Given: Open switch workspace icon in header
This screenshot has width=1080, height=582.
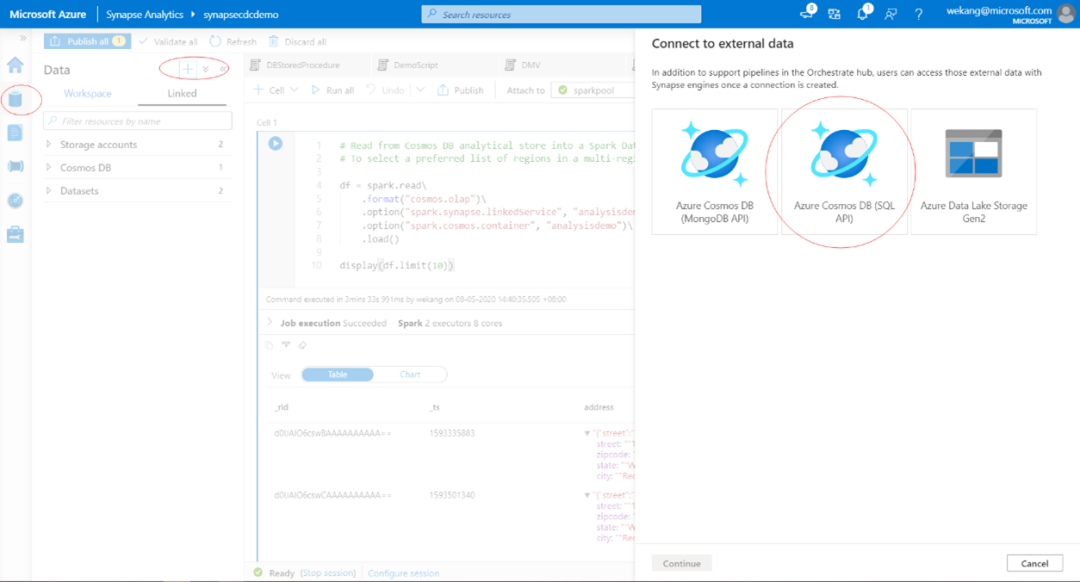Looking at the screenshot, I should pyautogui.click(x=834, y=14).
